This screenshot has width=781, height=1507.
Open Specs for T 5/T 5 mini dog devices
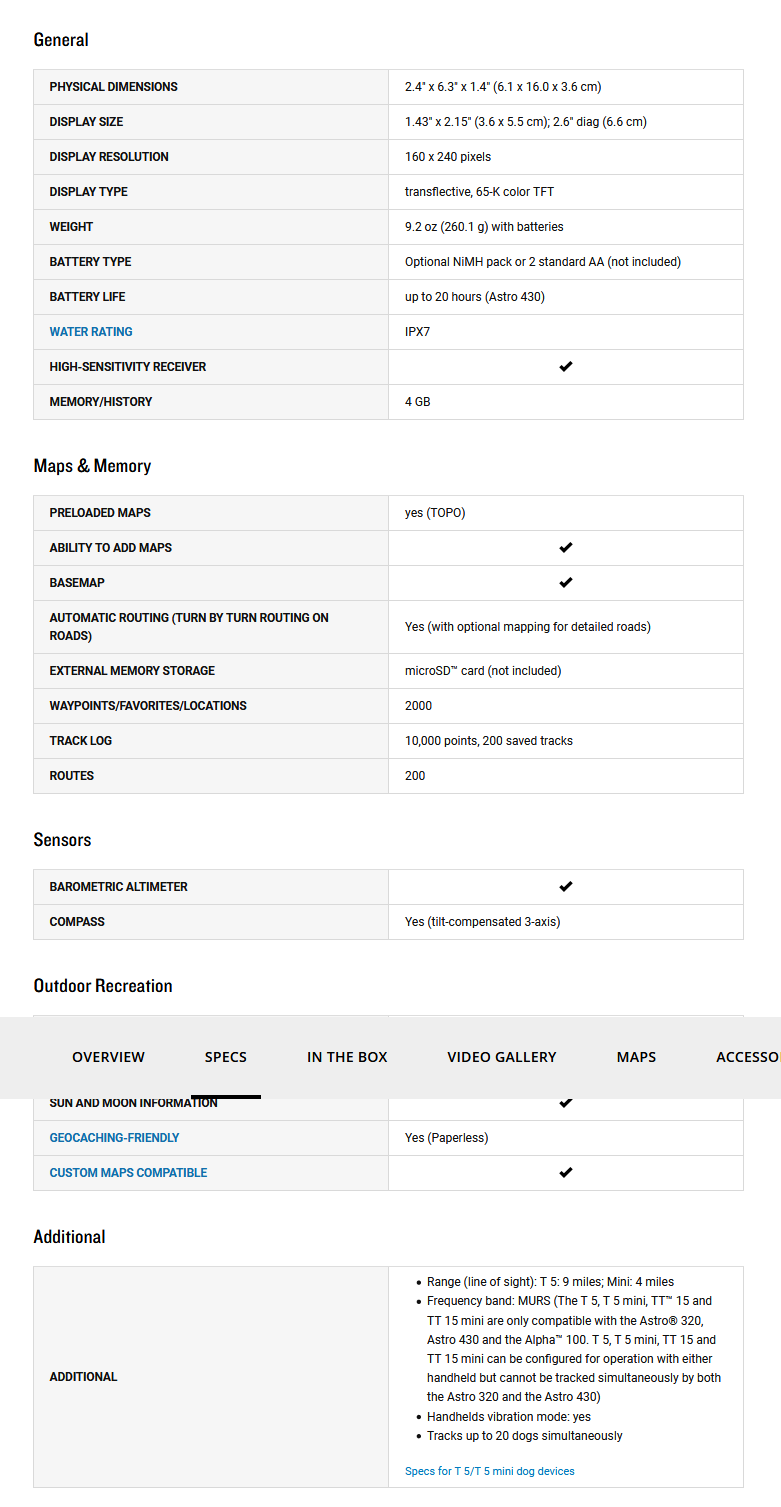point(489,1471)
